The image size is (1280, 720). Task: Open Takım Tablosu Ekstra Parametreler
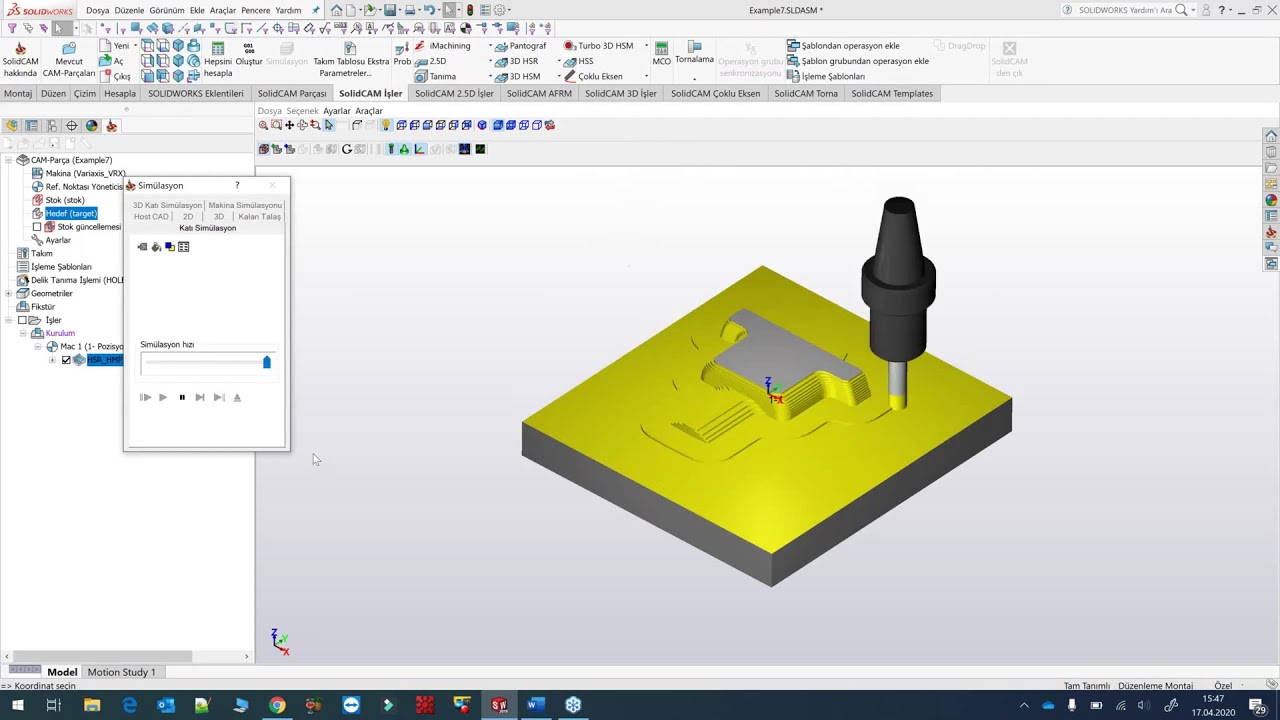[350, 60]
